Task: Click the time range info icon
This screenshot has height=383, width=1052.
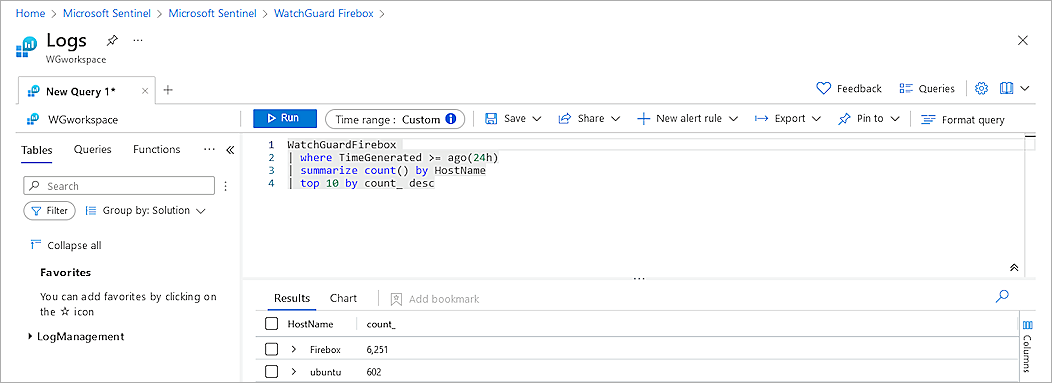Action: pos(451,119)
